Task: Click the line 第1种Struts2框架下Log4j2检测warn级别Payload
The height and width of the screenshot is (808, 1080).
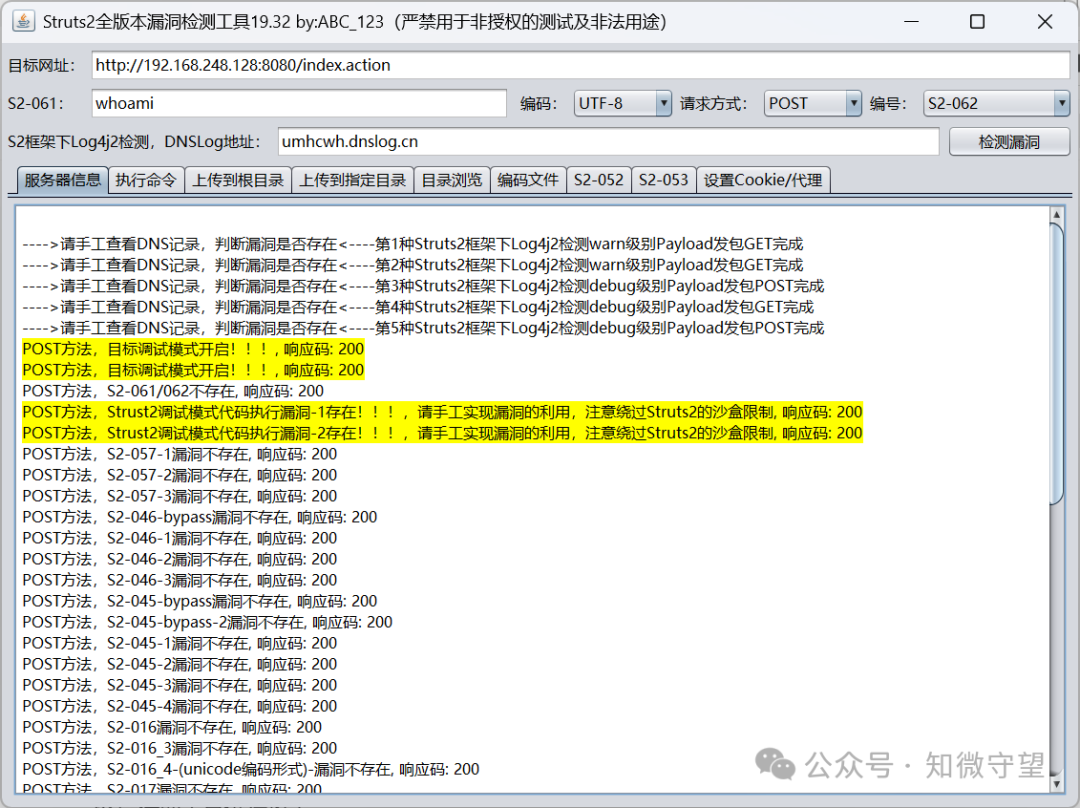Action: [413, 244]
